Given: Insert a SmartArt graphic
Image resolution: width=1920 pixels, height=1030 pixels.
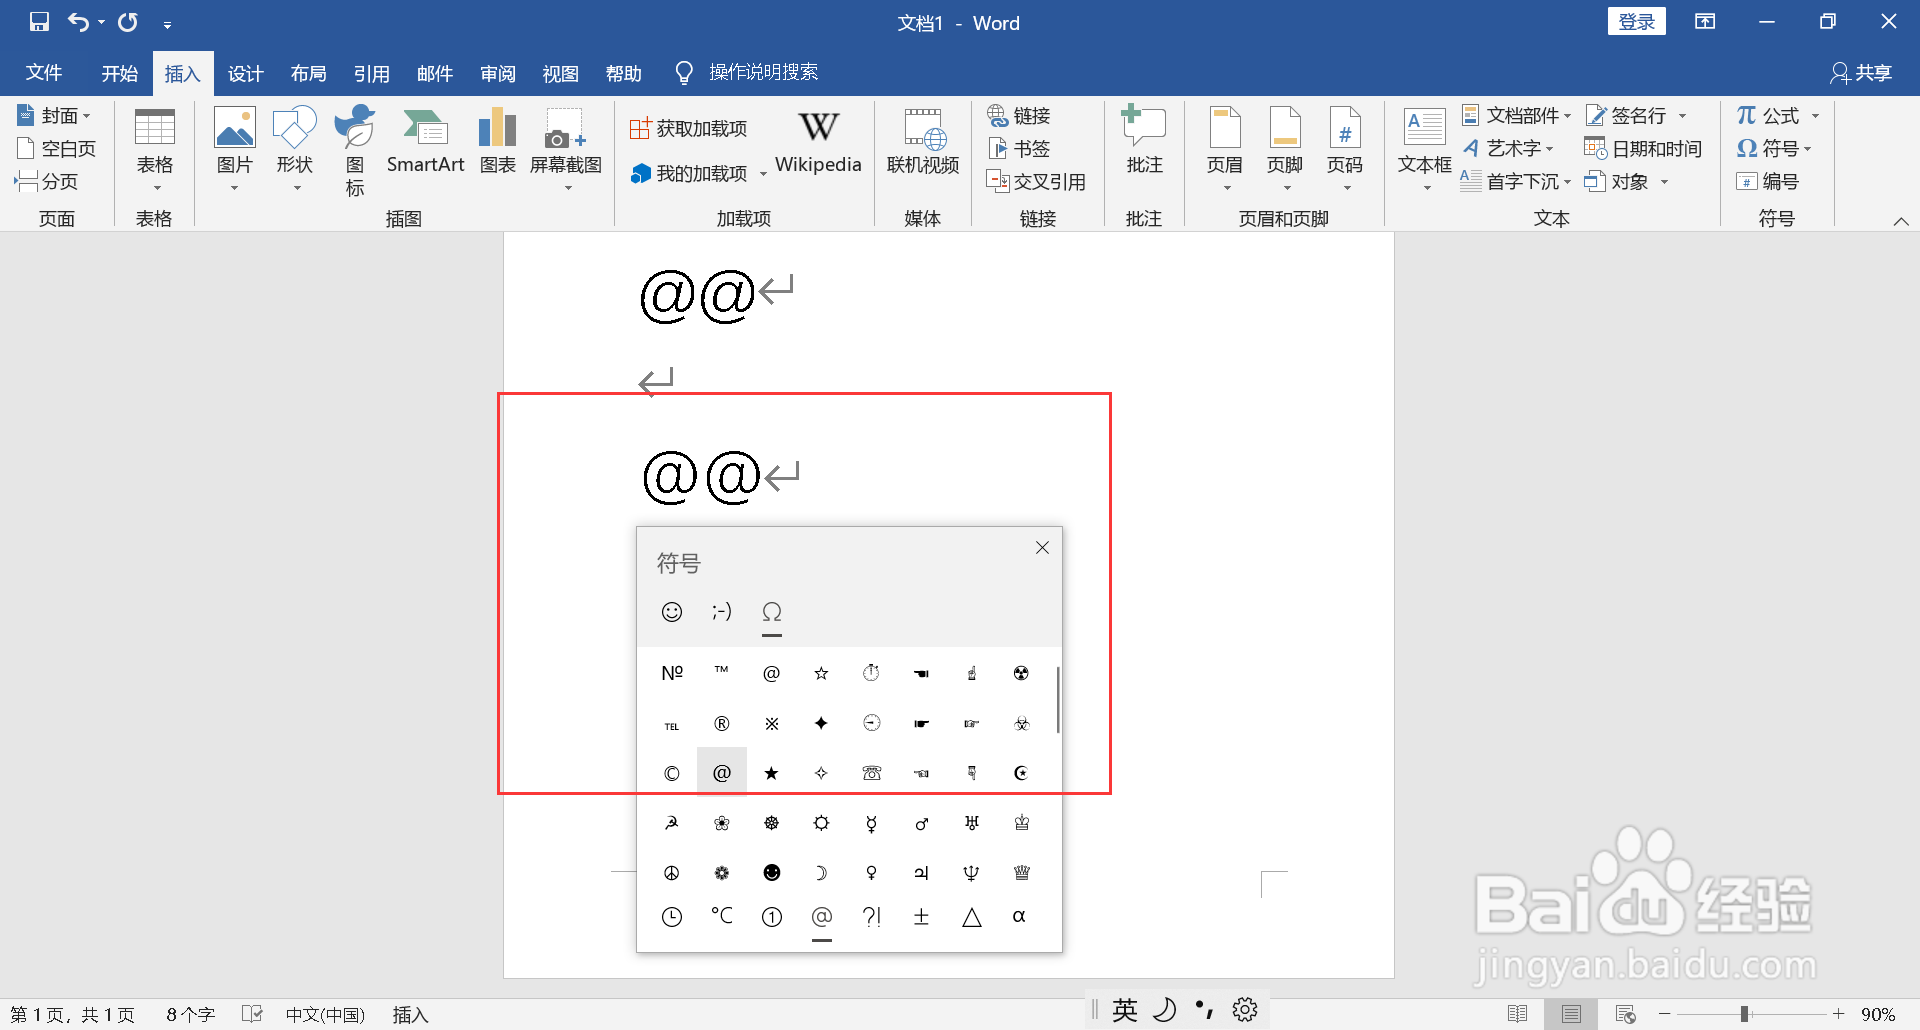Looking at the screenshot, I should 425,140.
